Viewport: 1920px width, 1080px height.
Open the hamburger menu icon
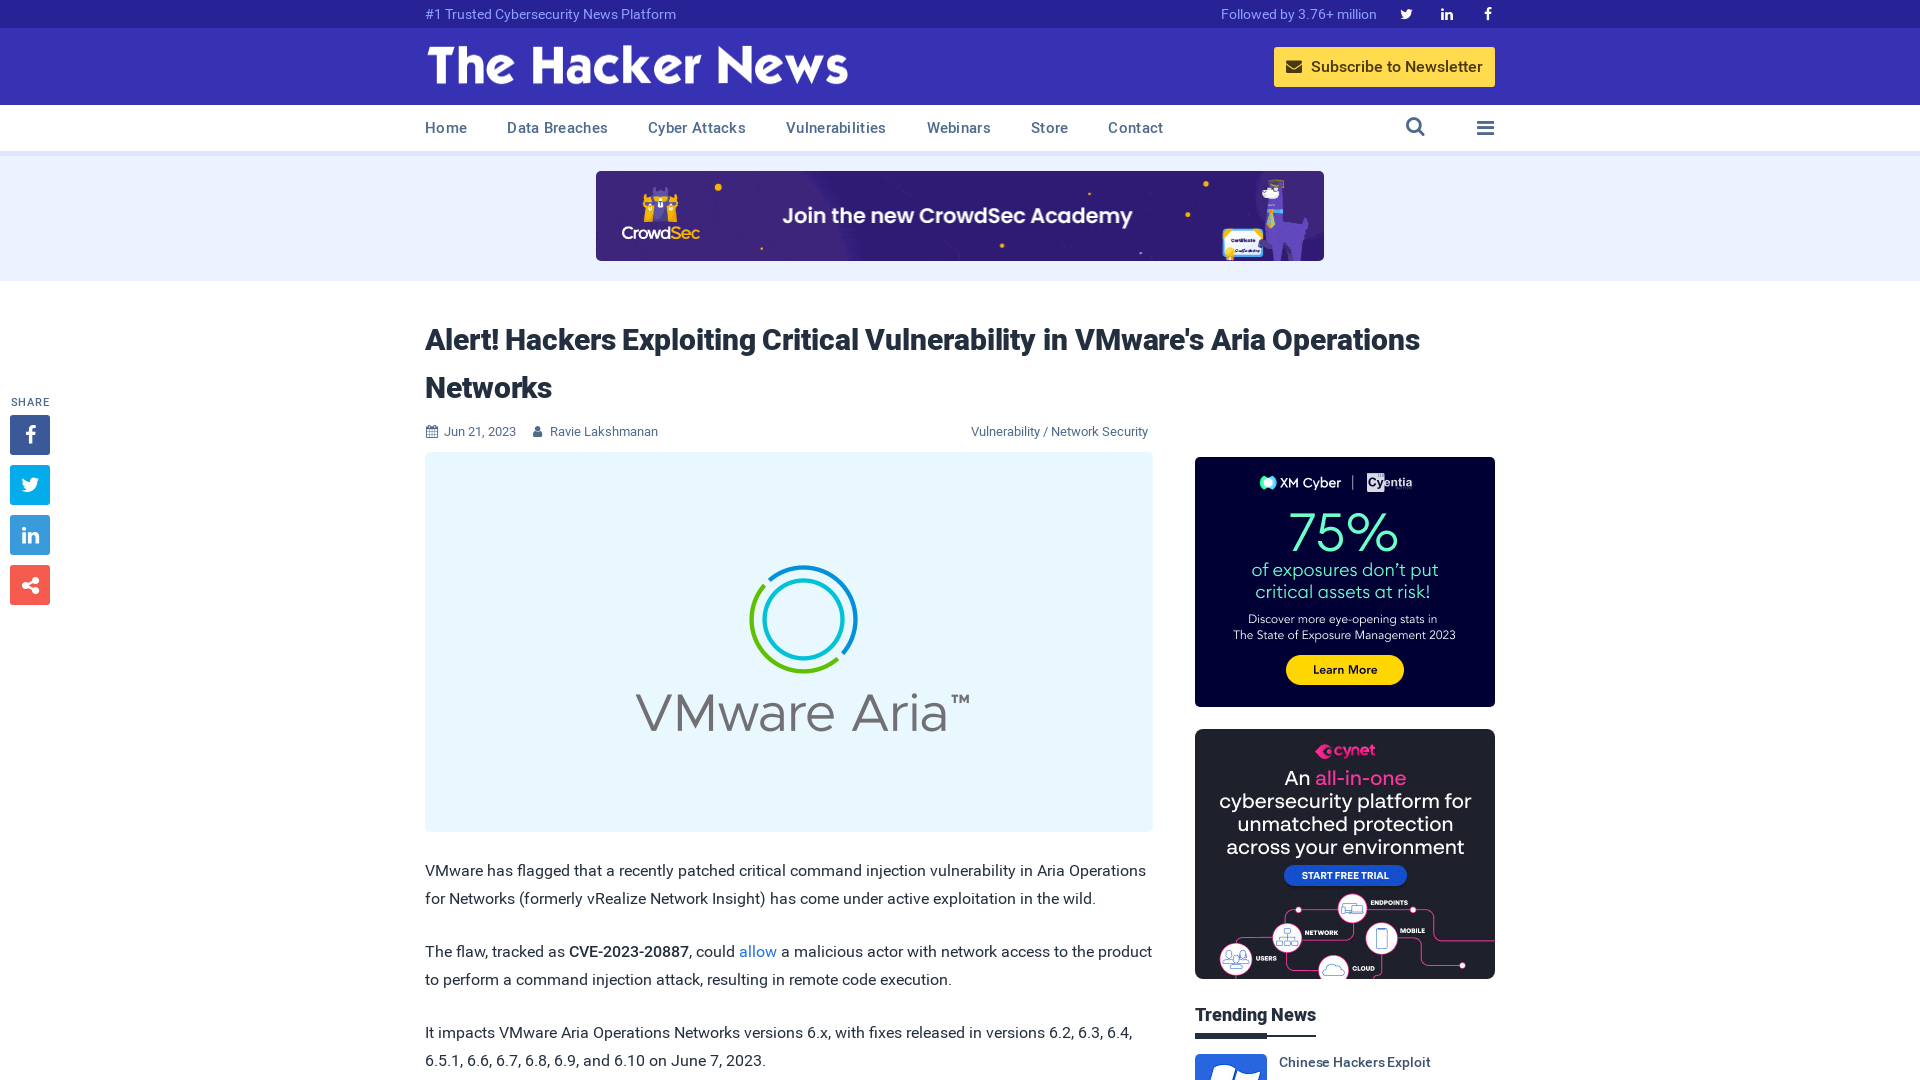1485,128
